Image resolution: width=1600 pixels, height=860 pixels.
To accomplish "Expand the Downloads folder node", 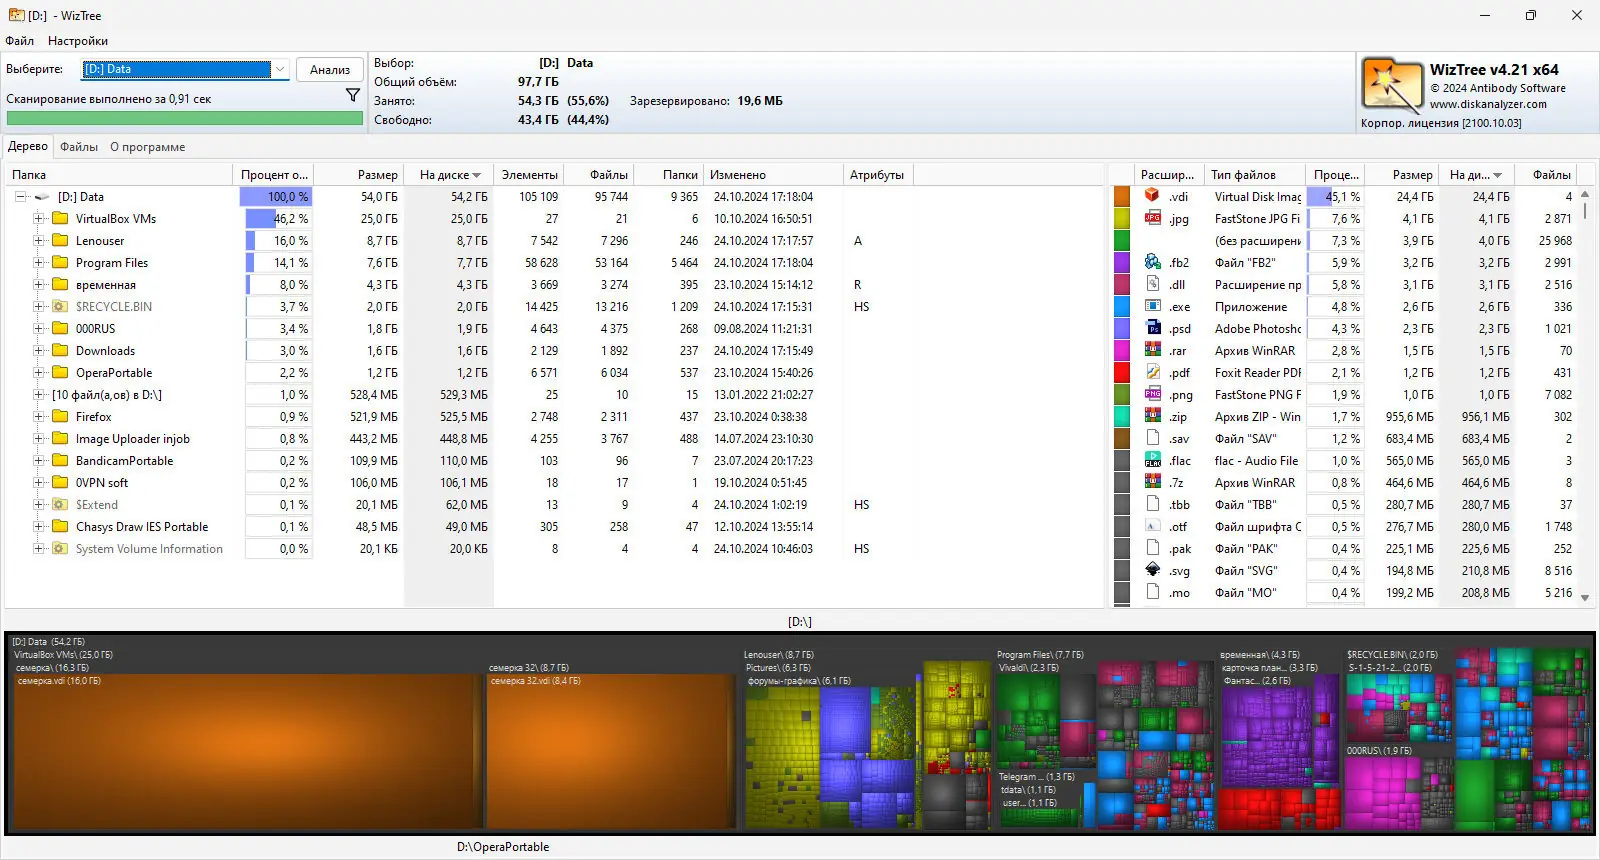I will [x=38, y=350].
